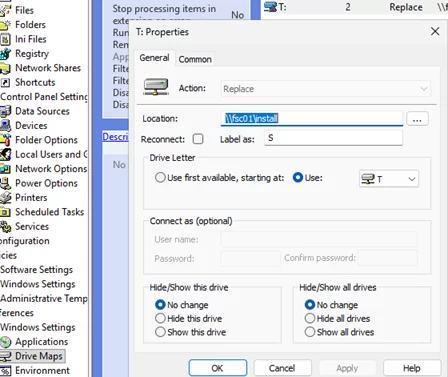Click the Scheduled Tasks icon
This screenshot has height=377, width=448.
click(x=5, y=212)
